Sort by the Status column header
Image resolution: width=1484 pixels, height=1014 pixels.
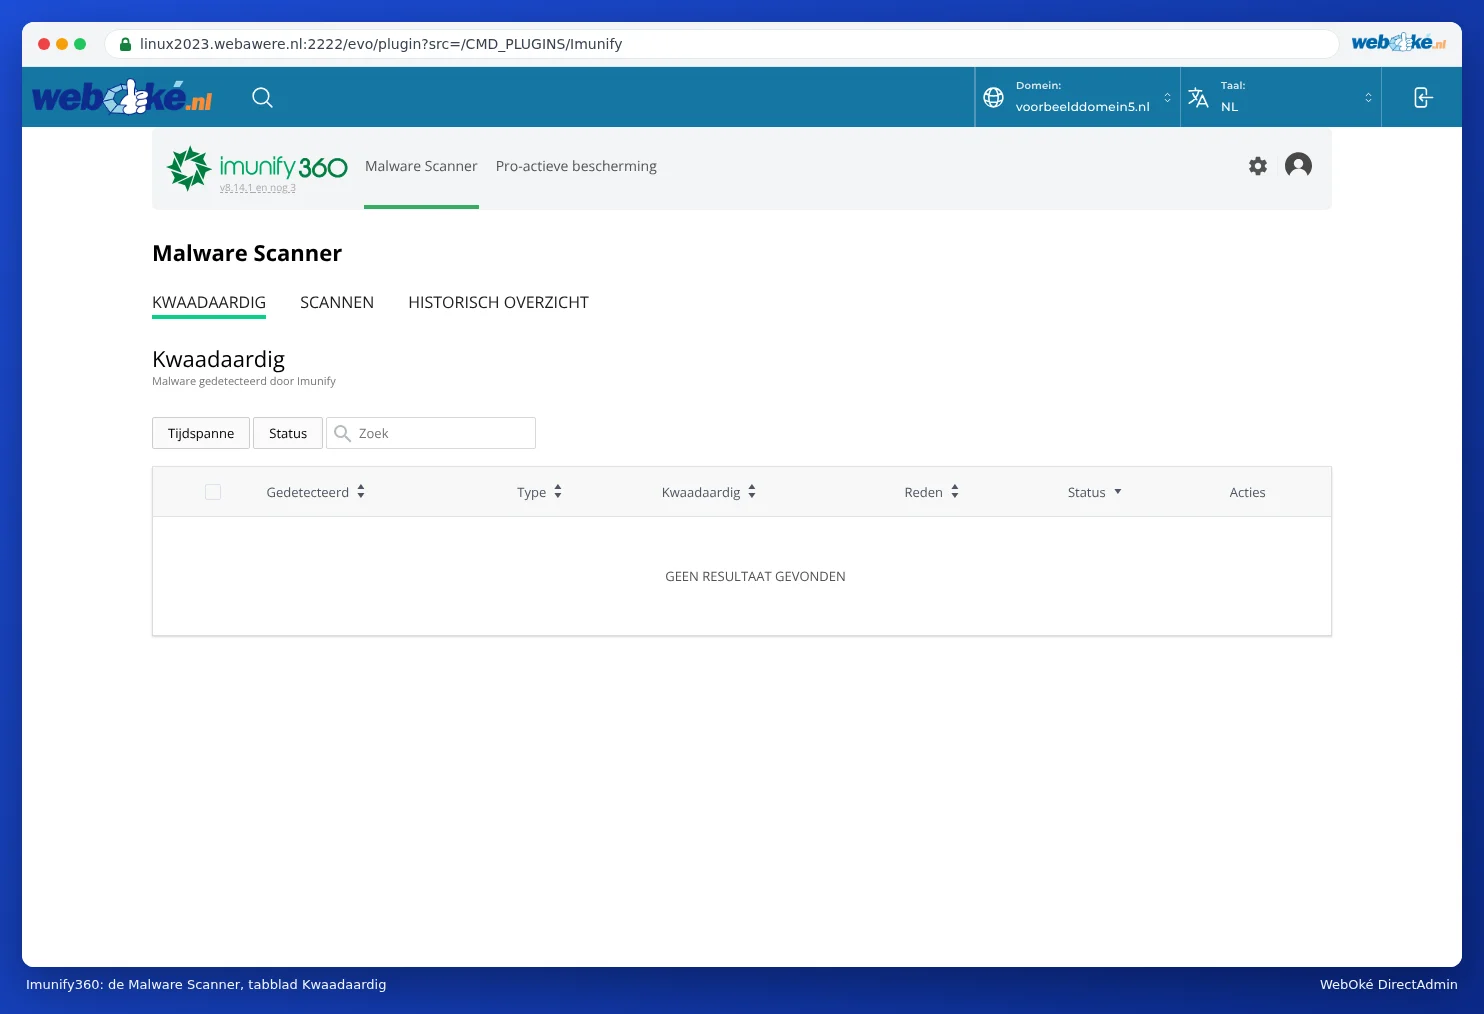[1095, 492]
